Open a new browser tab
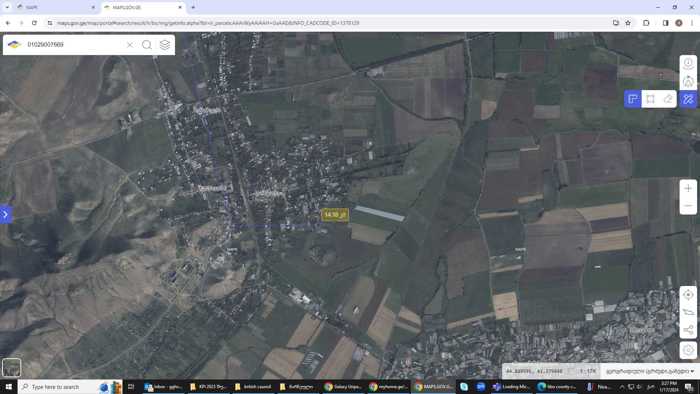This screenshot has height=394, width=700. click(193, 7)
